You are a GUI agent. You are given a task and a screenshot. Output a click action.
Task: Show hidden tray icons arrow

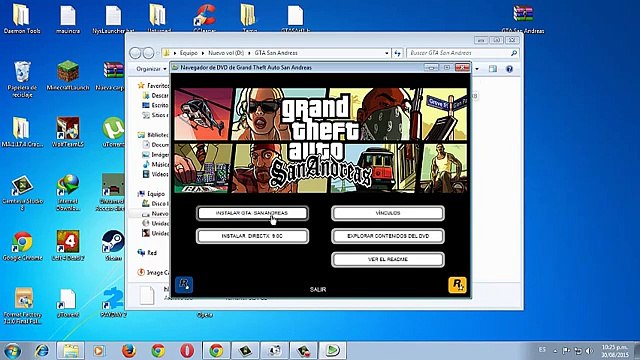555,351
